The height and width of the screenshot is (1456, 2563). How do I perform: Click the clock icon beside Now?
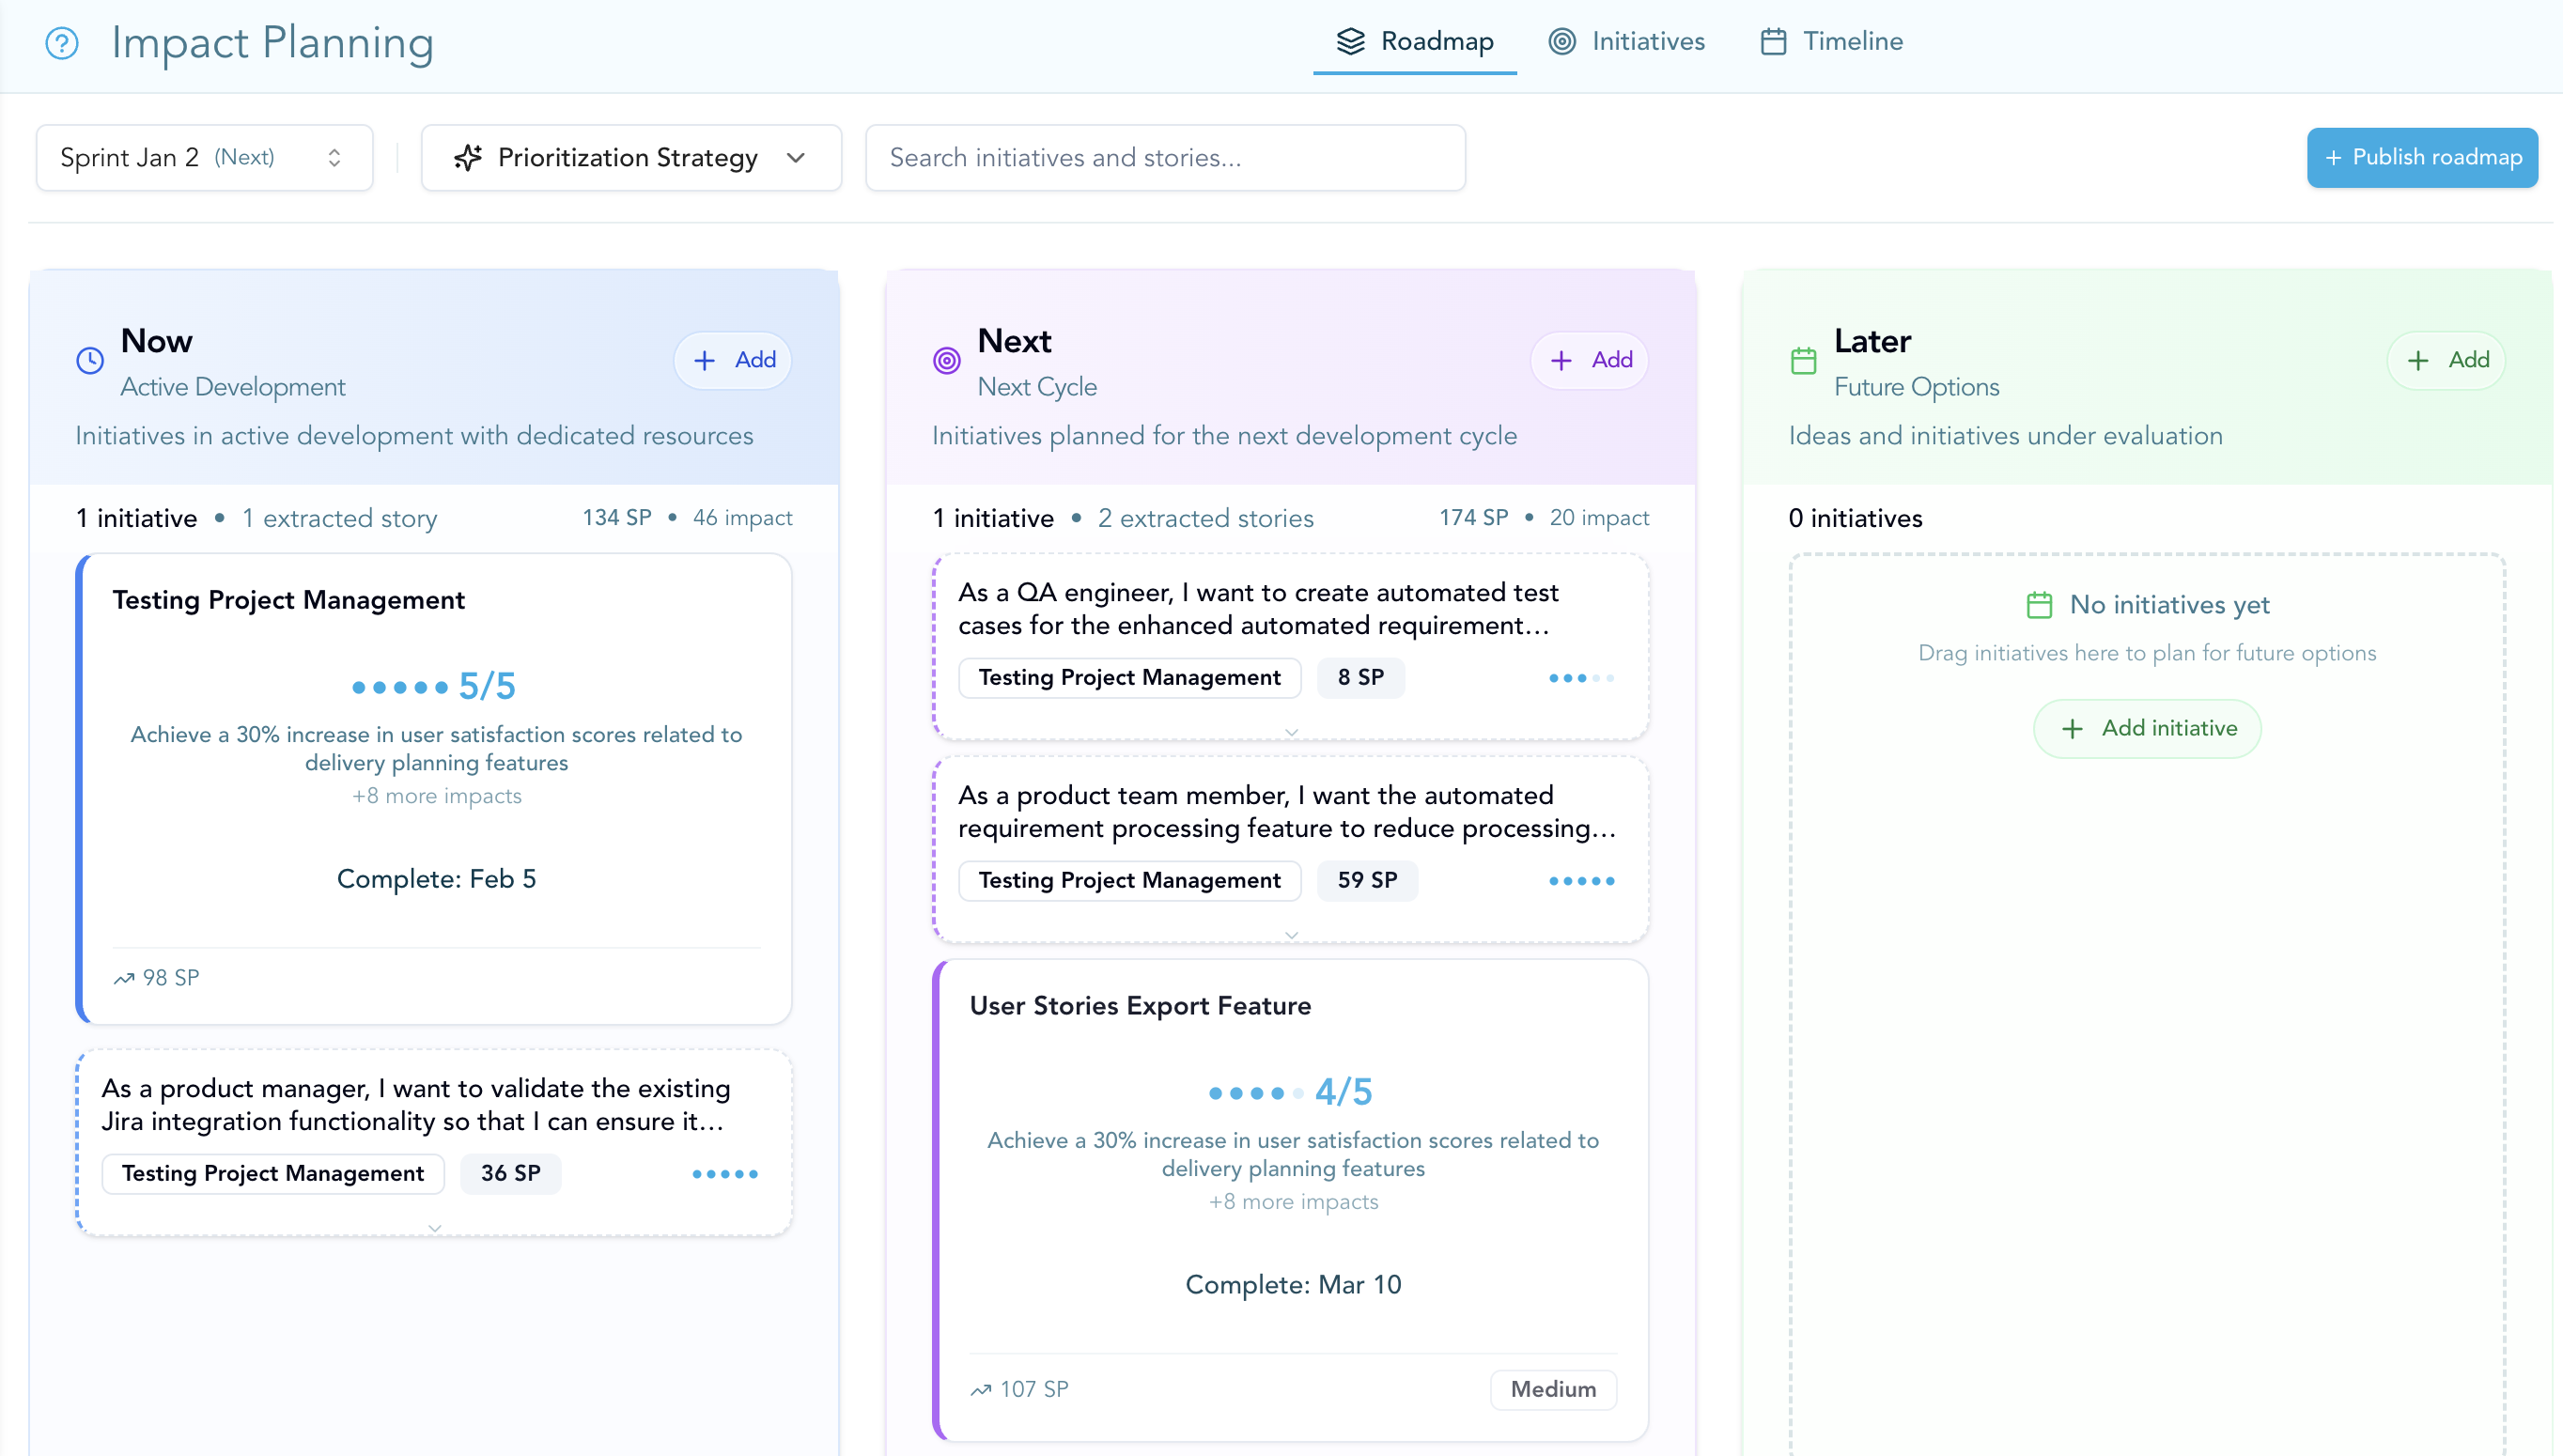(88, 360)
